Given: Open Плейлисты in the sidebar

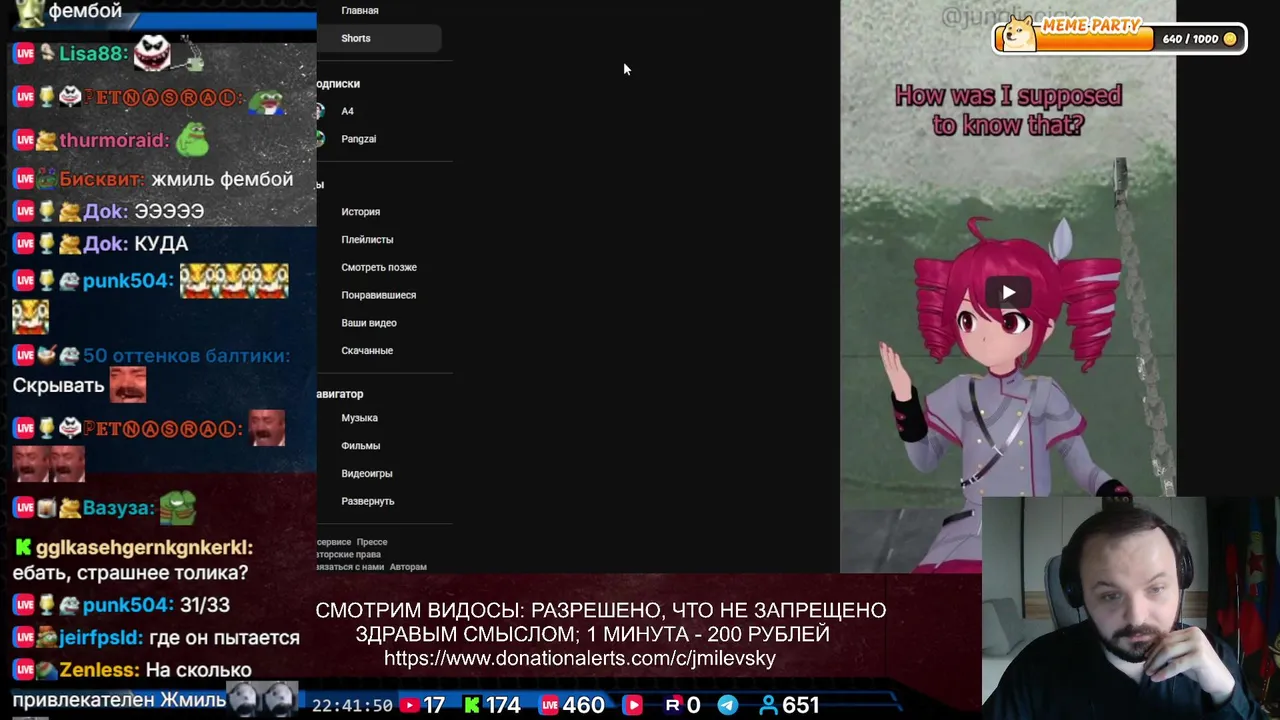Looking at the screenshot, I should 367,240.
